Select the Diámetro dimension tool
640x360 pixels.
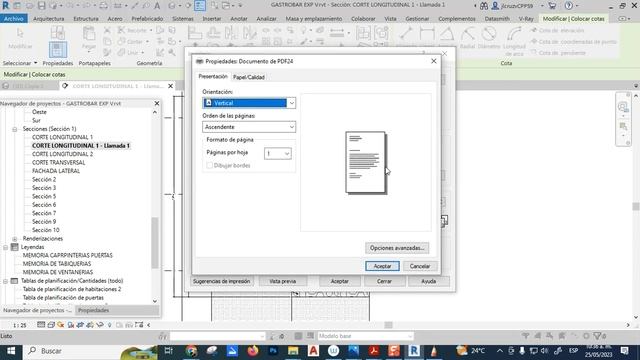pyautogui.click(x=489, y=38)
